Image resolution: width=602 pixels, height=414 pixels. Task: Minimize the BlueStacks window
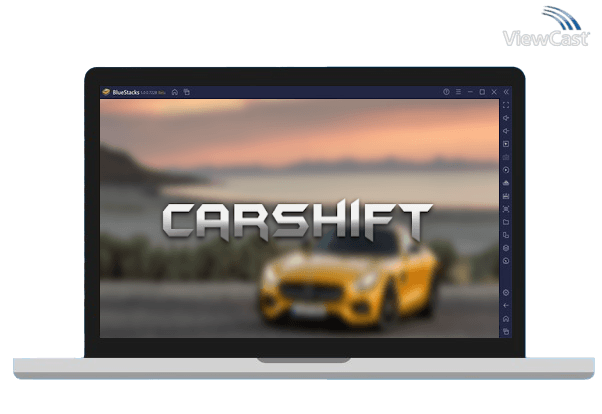tap(470, 92)
